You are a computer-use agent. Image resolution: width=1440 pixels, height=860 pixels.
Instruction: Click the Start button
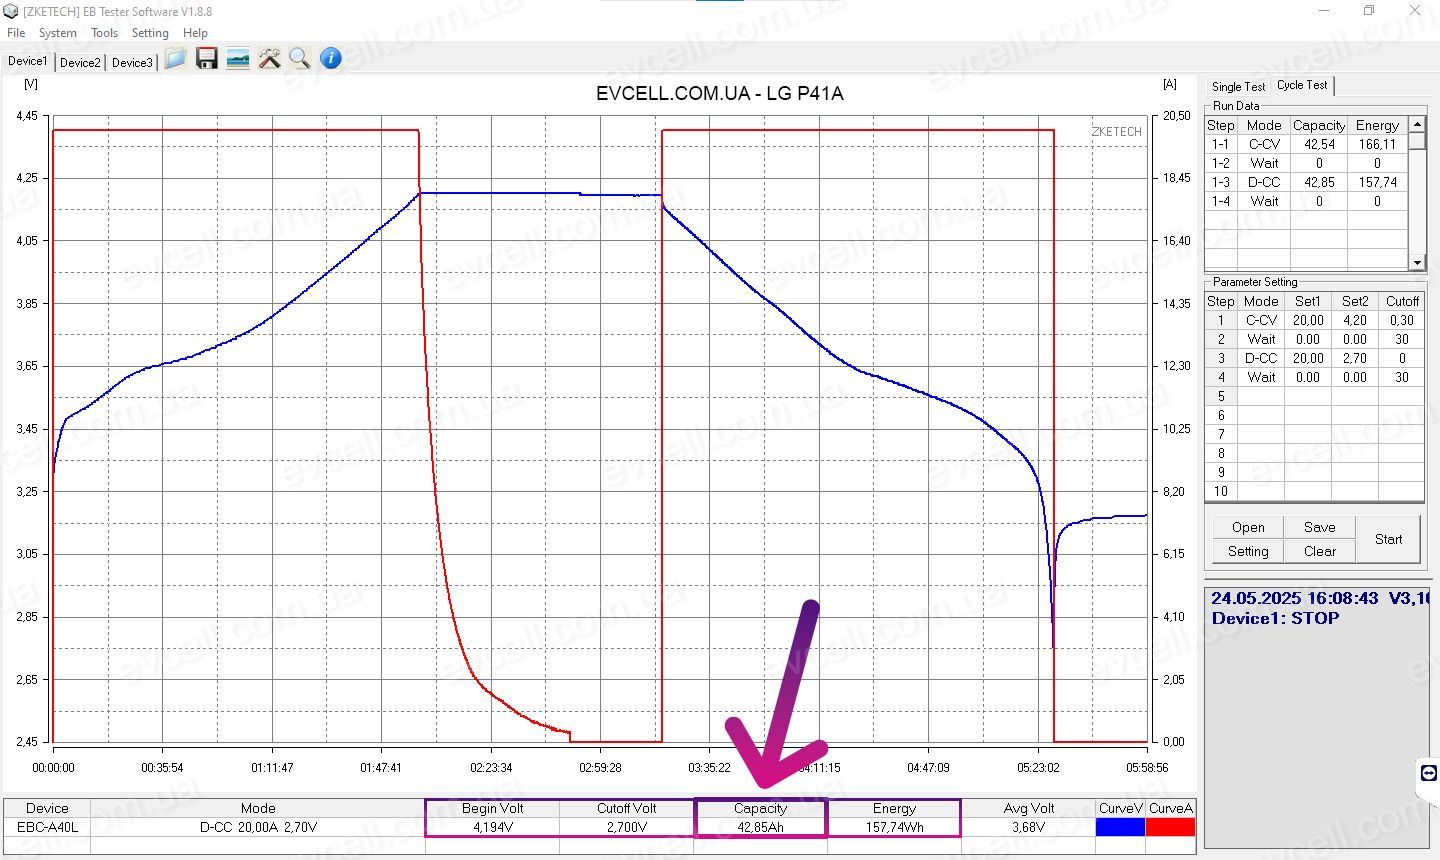pos(1388,539)
